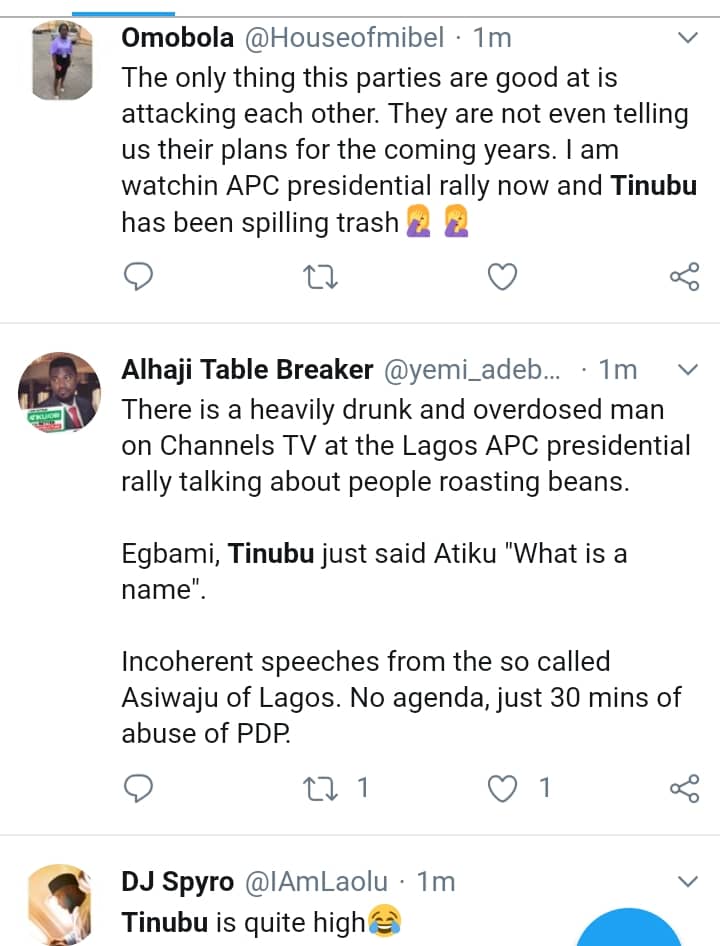Tap DJ Spyro's profile photo
720x946 pixels.
[61, 904]
